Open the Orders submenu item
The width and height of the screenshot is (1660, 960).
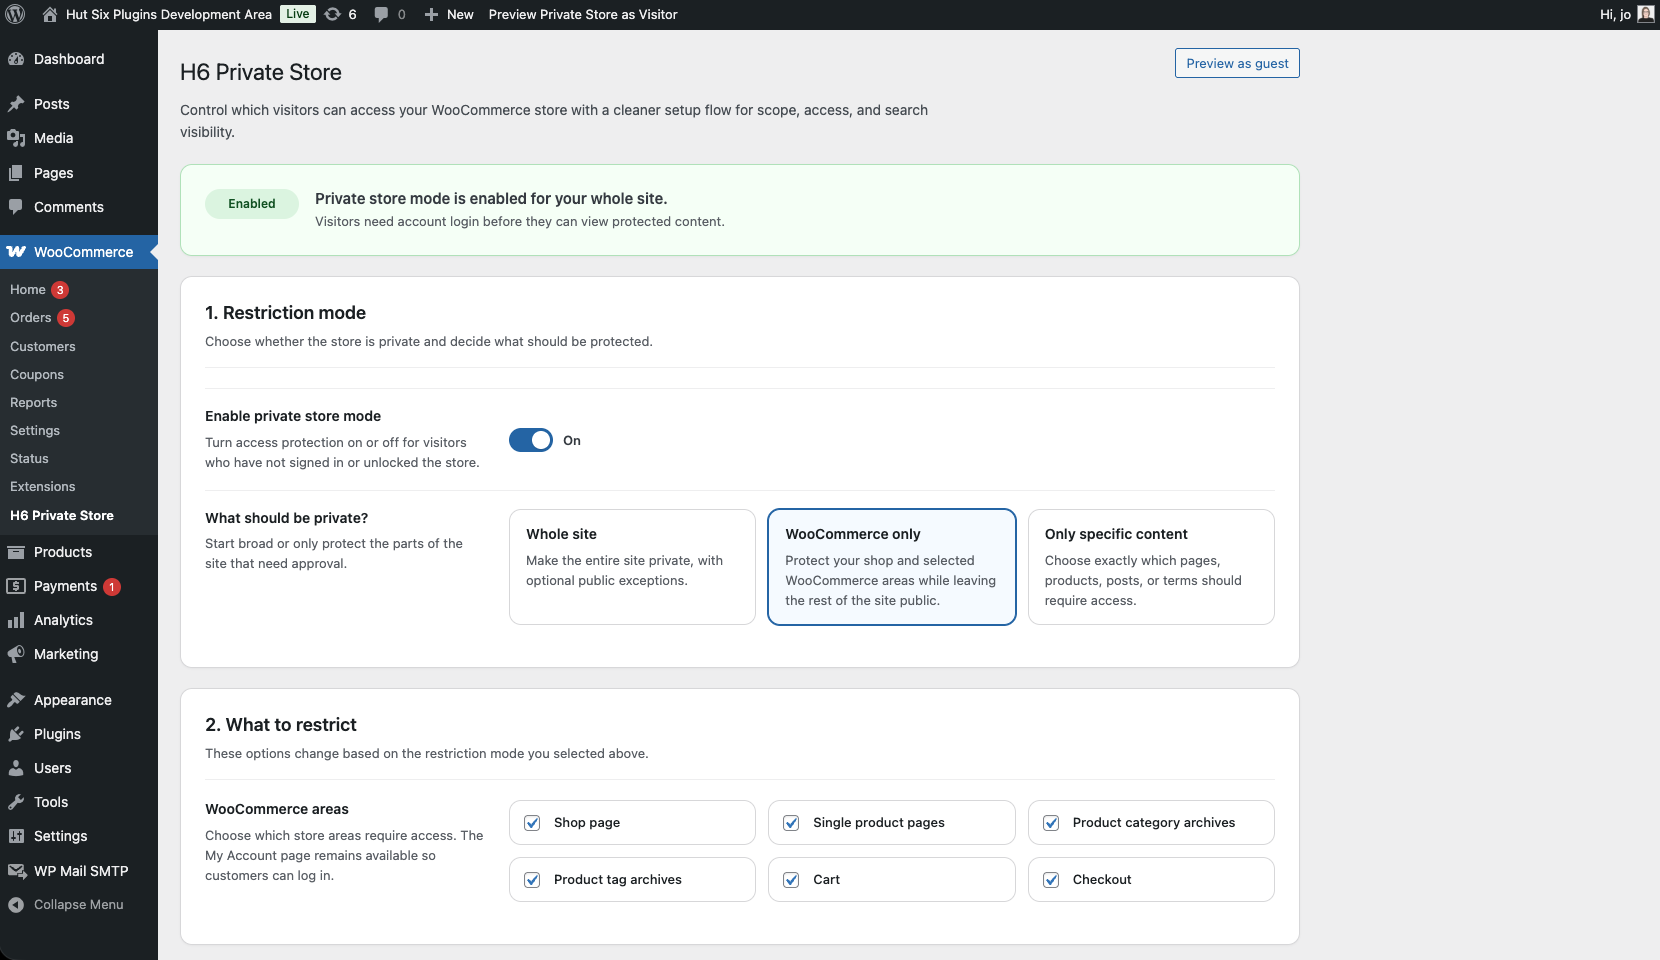tap(30, 318)
